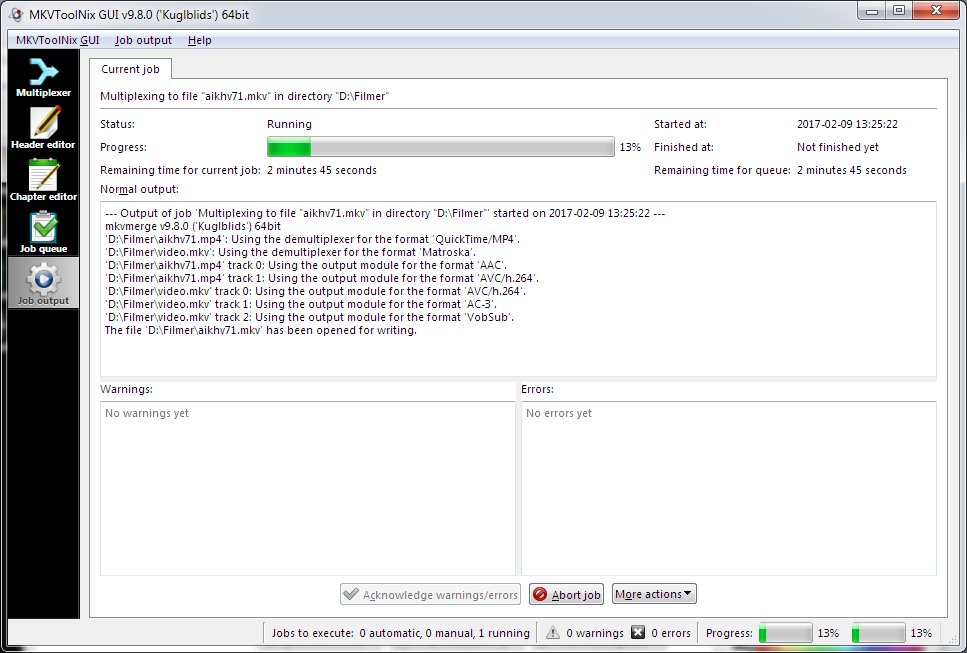This screenshot has height=653, width=967.
Task: Click the '0 errors' status bar text
Action: coord(671,633)
